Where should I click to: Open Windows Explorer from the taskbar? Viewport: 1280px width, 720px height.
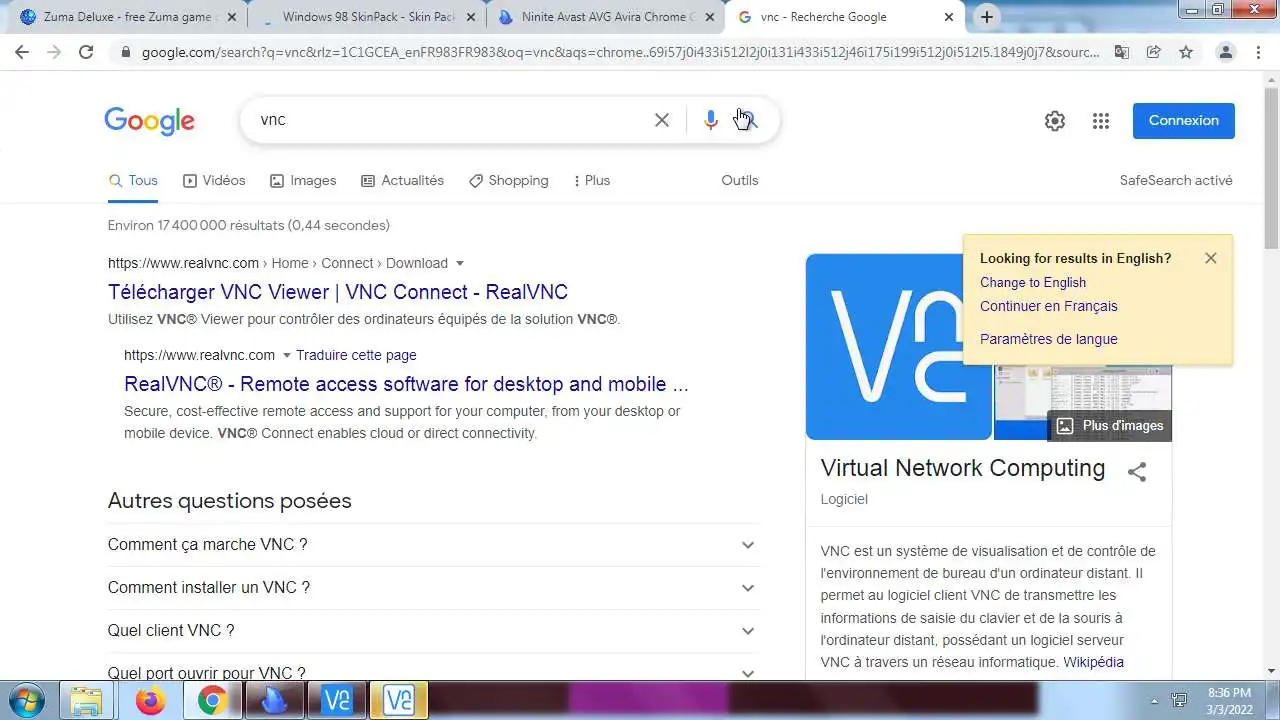[x=87, y=700]
